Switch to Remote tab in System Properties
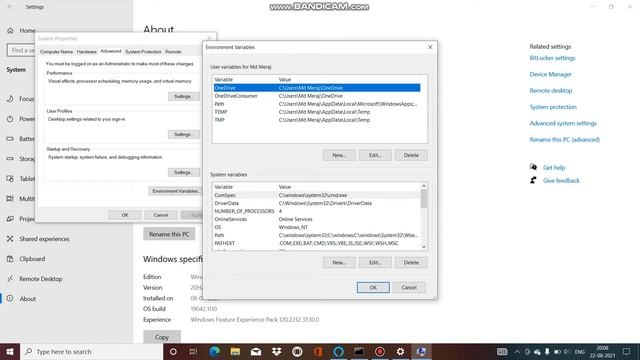This screenshot has width=640, height=360. coord(173,52)
